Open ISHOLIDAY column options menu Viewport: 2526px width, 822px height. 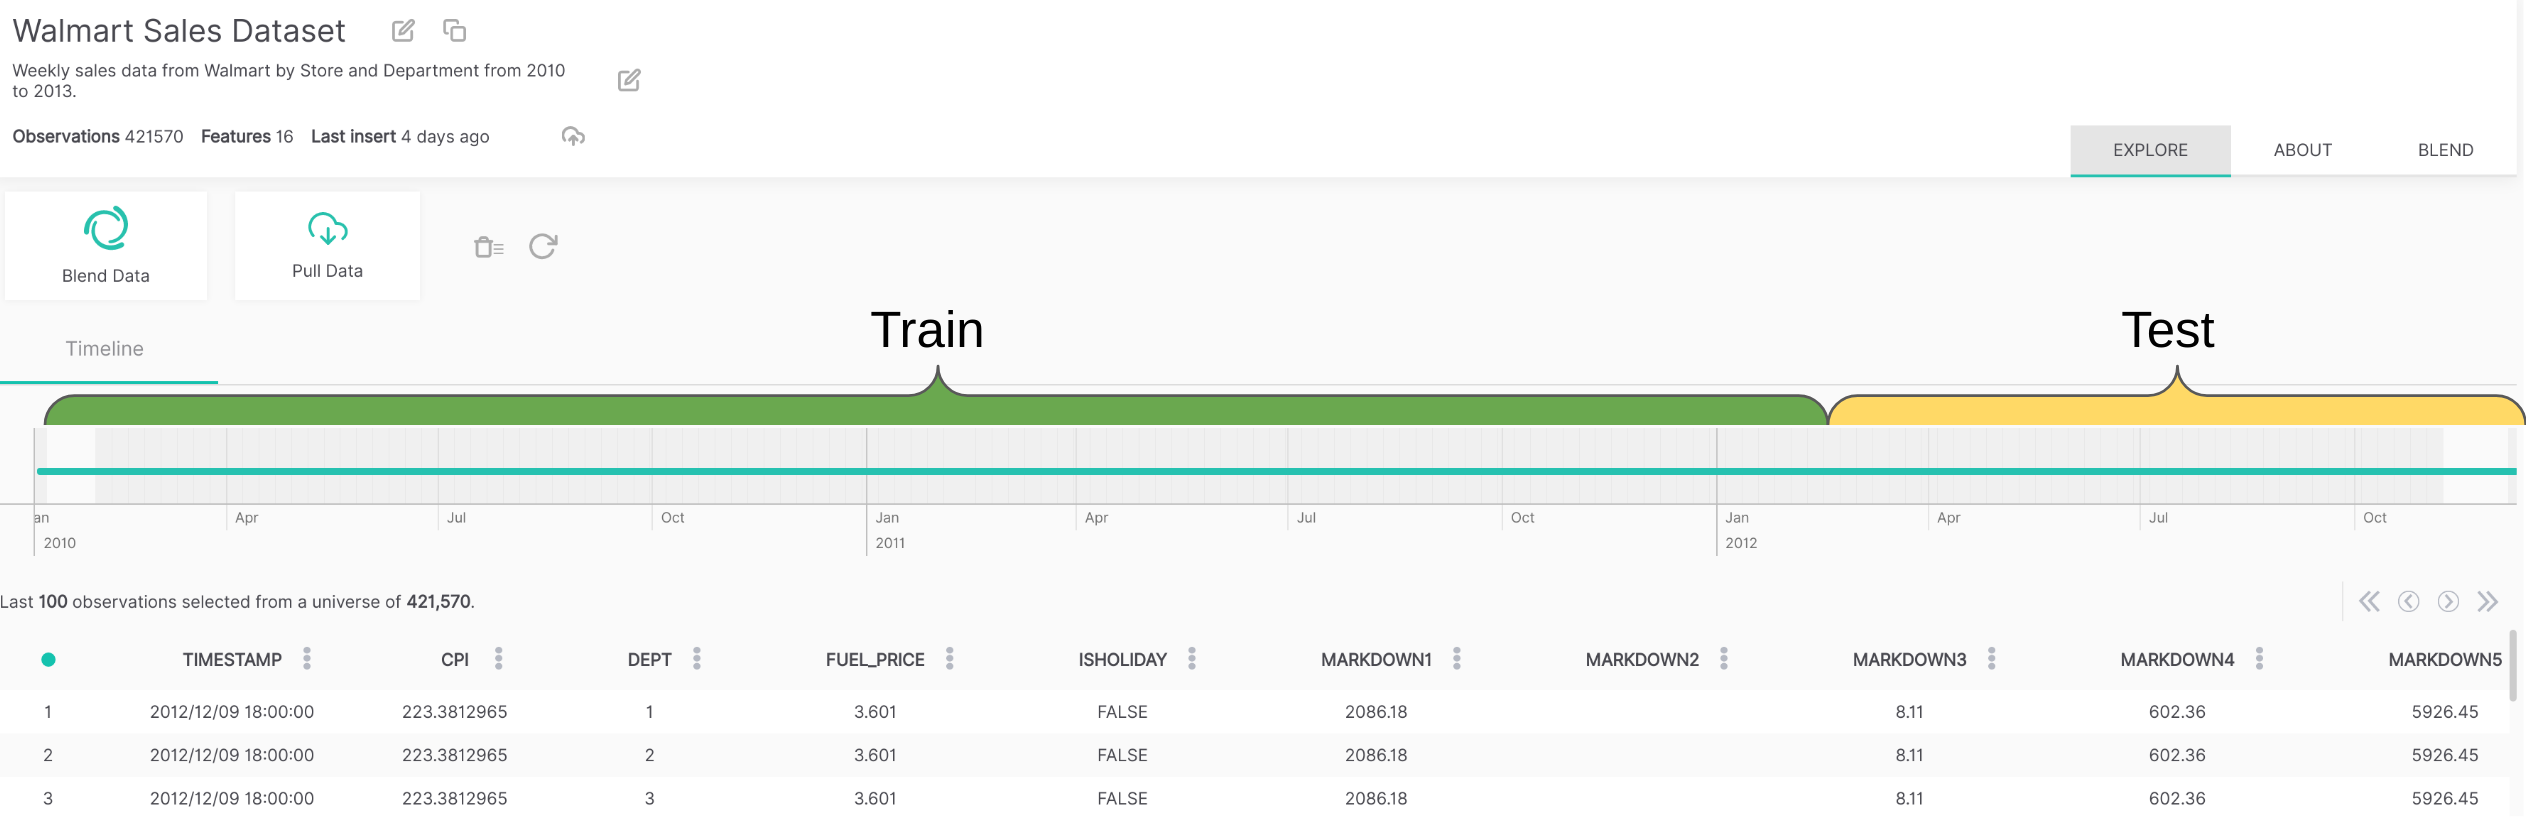[x=1192, y=658]
